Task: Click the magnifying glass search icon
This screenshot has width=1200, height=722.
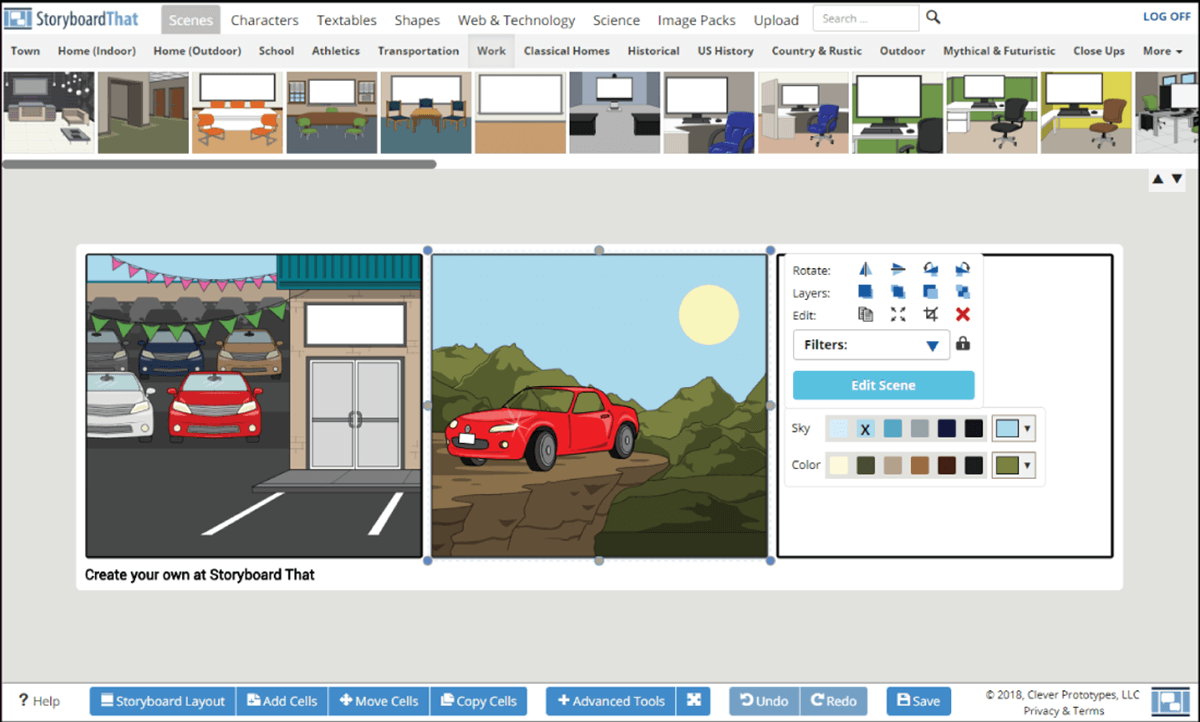Action: point(933,18)
